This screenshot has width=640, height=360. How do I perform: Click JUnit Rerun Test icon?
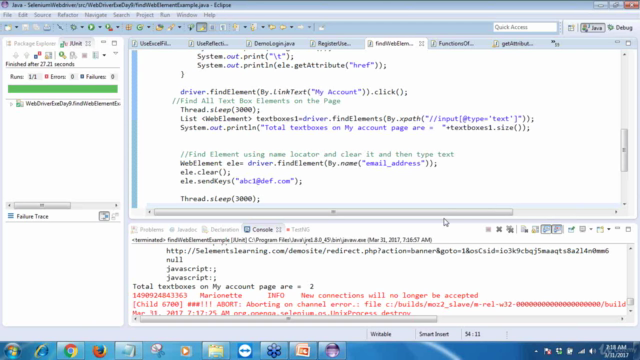62,55
